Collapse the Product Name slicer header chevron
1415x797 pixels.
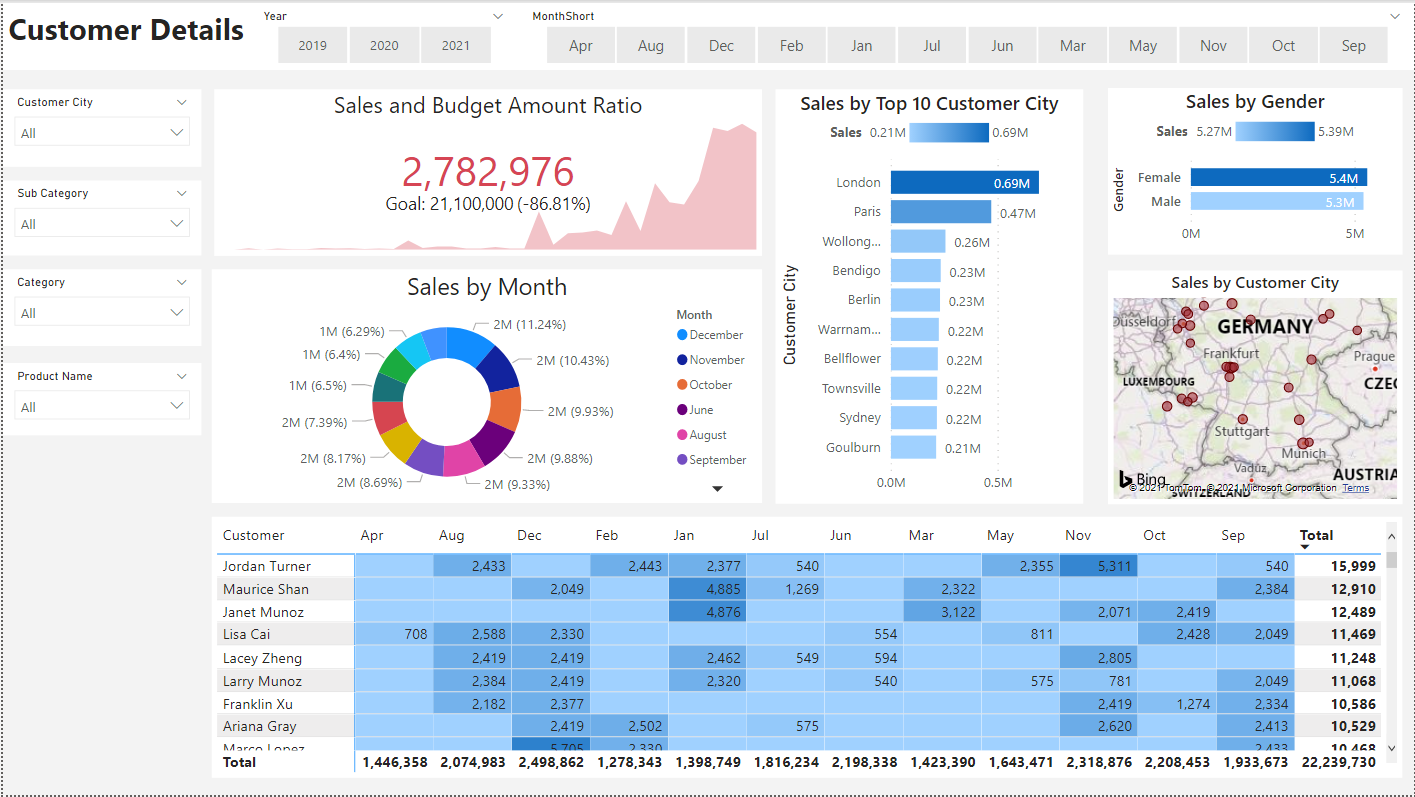(181, 375)
